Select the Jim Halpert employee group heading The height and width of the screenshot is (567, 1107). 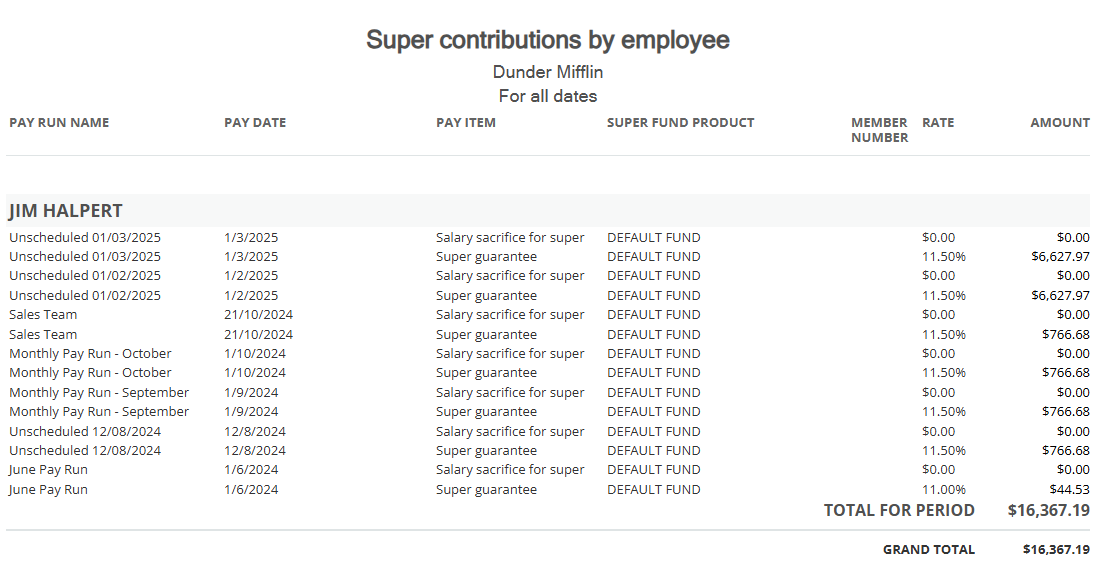point(66,211)
